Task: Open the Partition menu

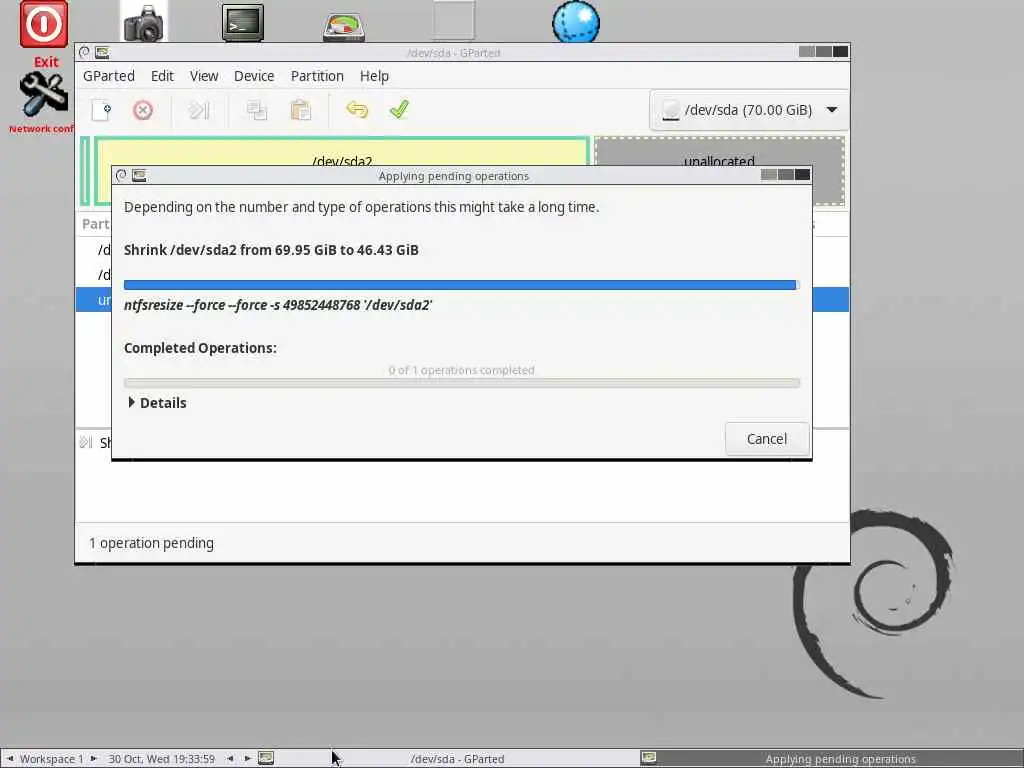Action: pyautogui.click(x=317, y=76)
